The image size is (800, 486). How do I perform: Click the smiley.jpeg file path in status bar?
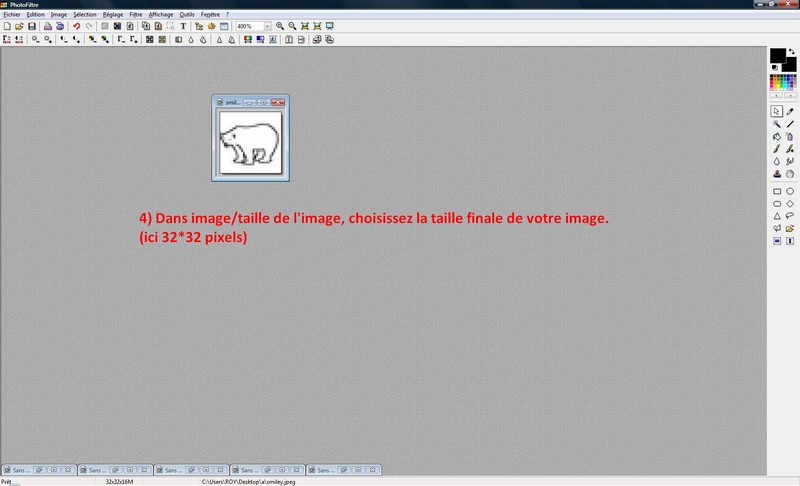point(248,481)
